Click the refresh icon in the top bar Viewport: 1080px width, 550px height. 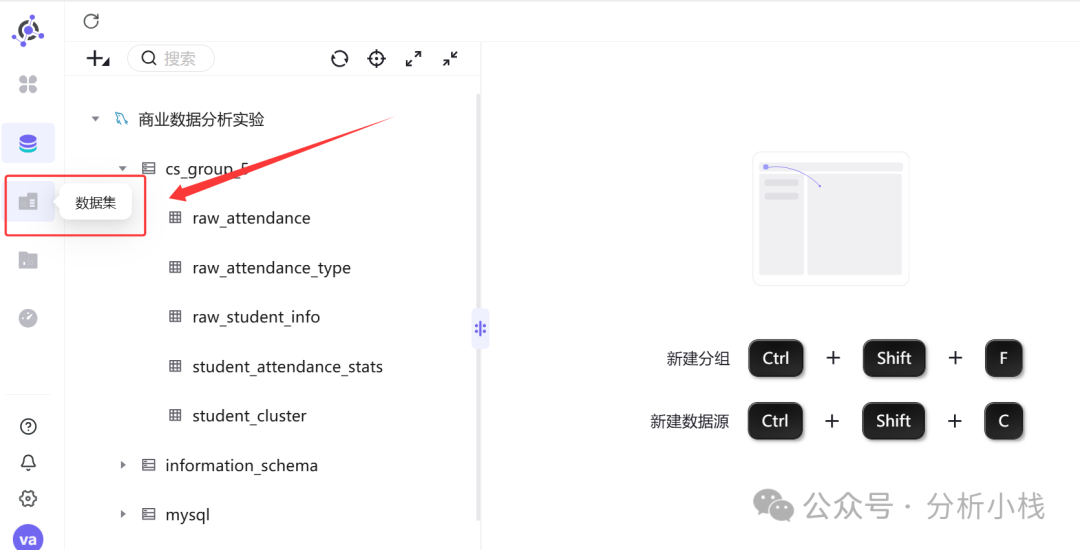91,21
